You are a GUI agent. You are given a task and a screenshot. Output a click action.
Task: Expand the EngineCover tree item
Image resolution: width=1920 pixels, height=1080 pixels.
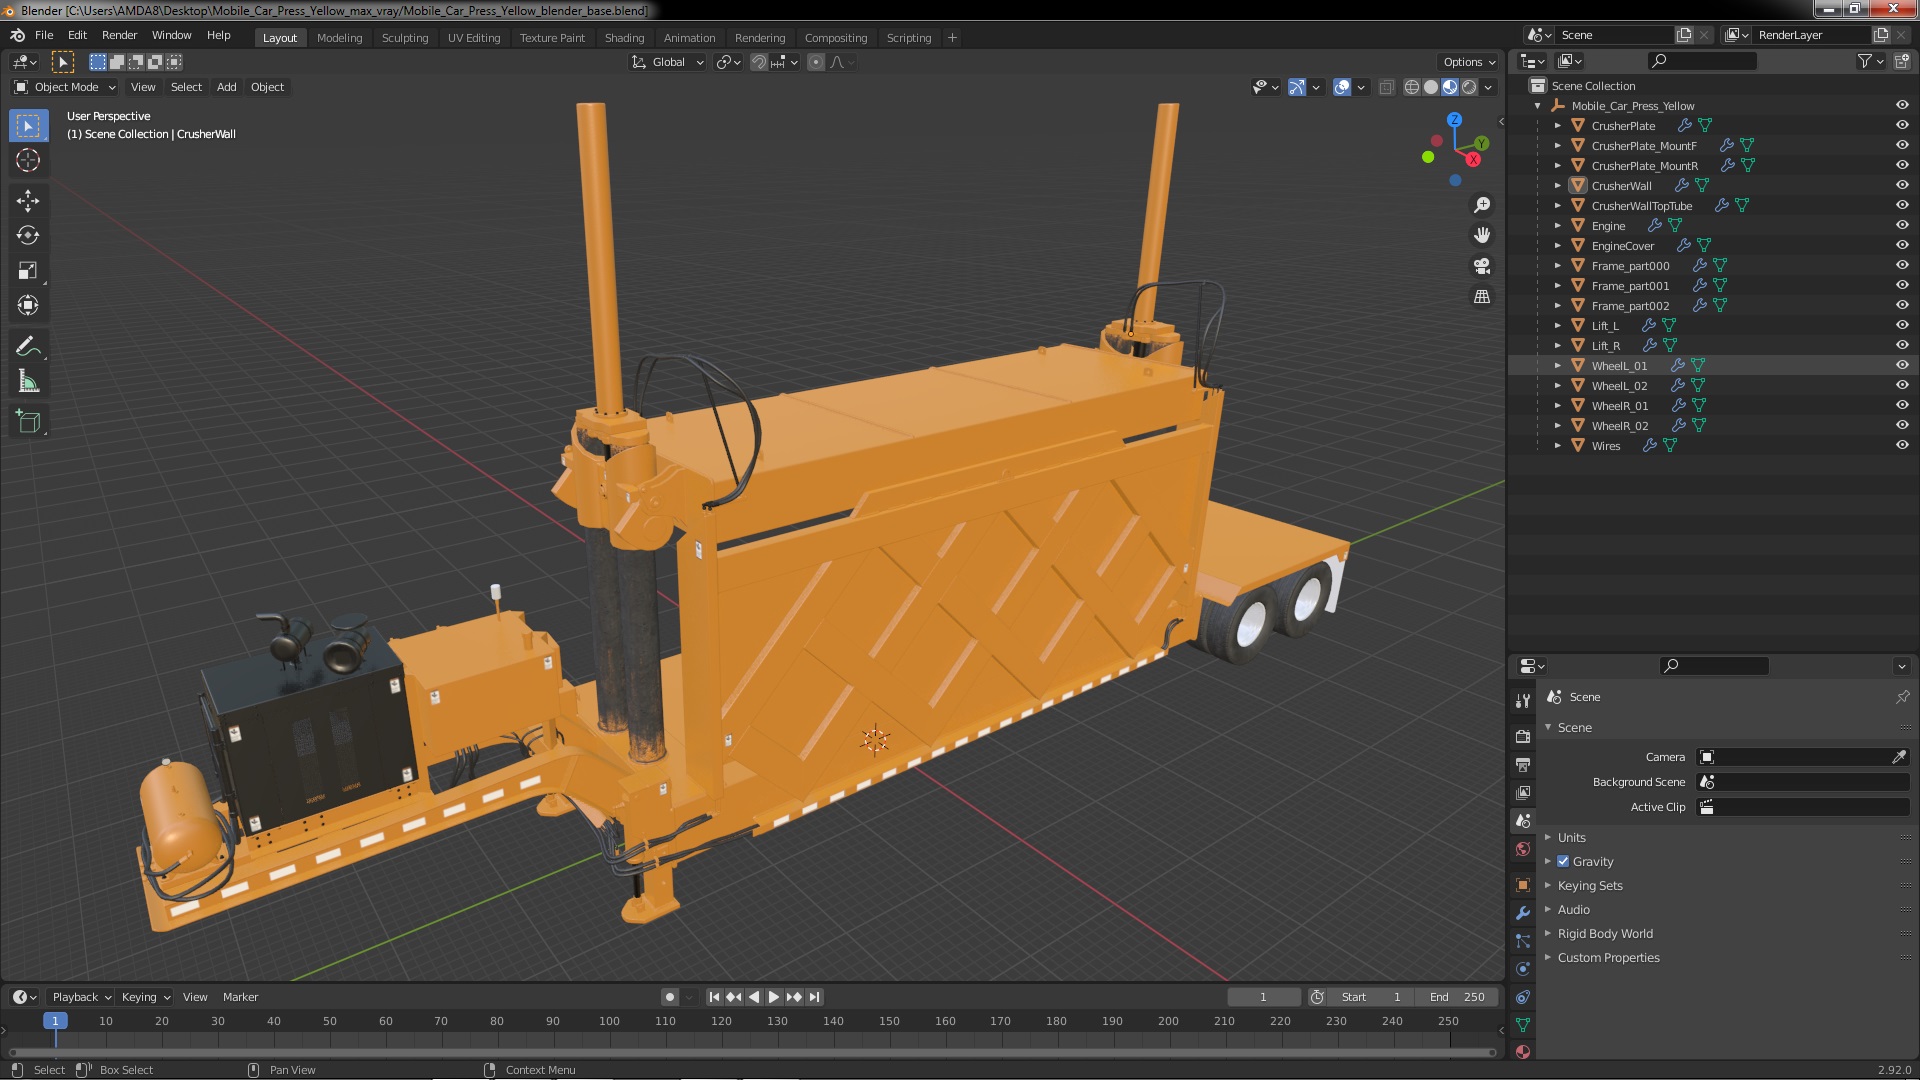[1557, 246]
